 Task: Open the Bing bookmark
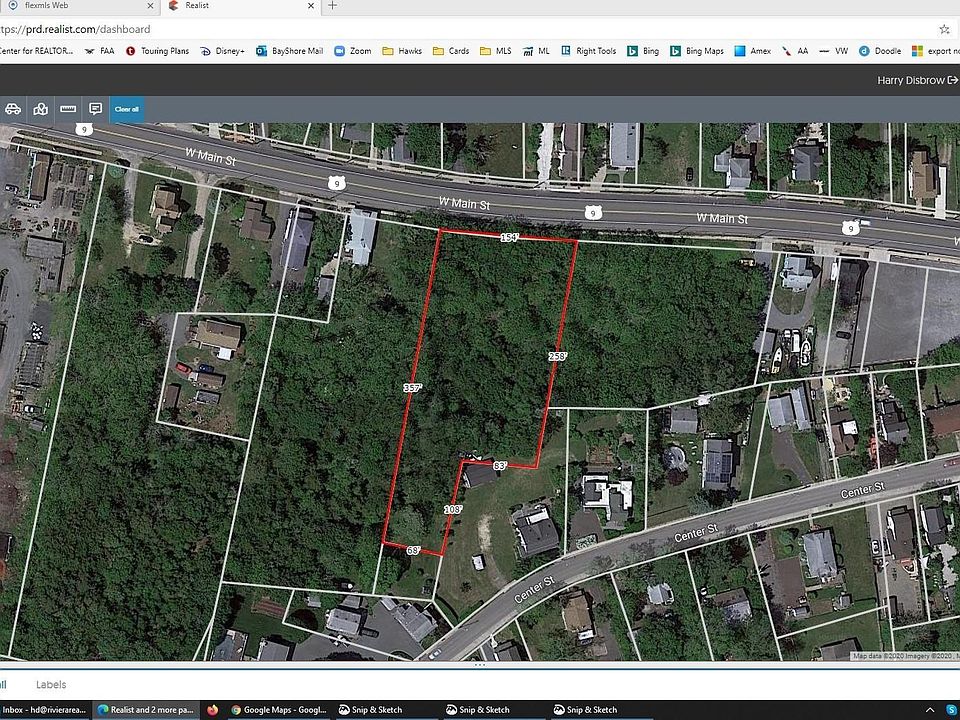click(643, 51)
